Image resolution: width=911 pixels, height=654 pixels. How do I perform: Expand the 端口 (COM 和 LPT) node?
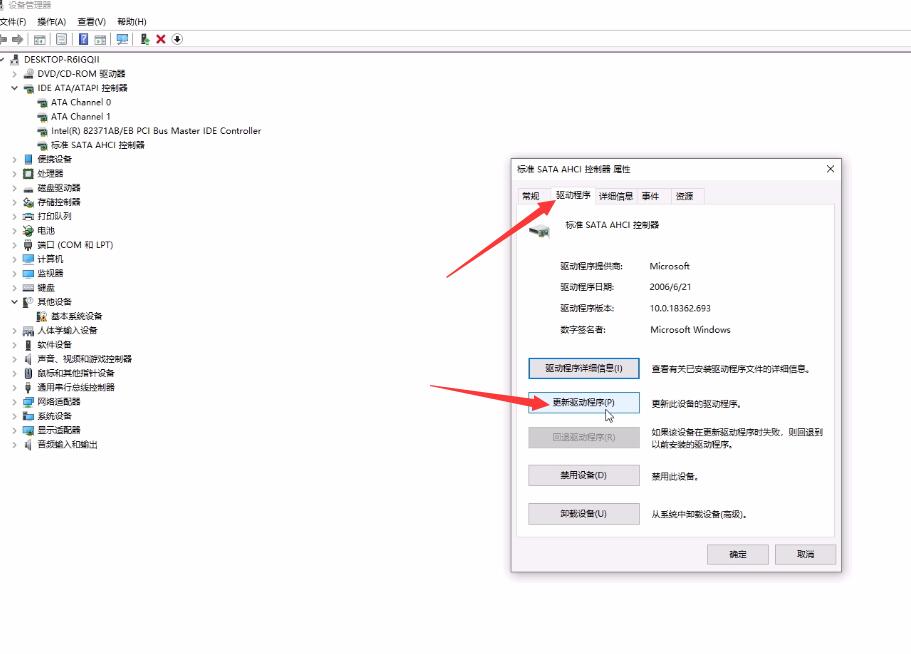(15, 245)
